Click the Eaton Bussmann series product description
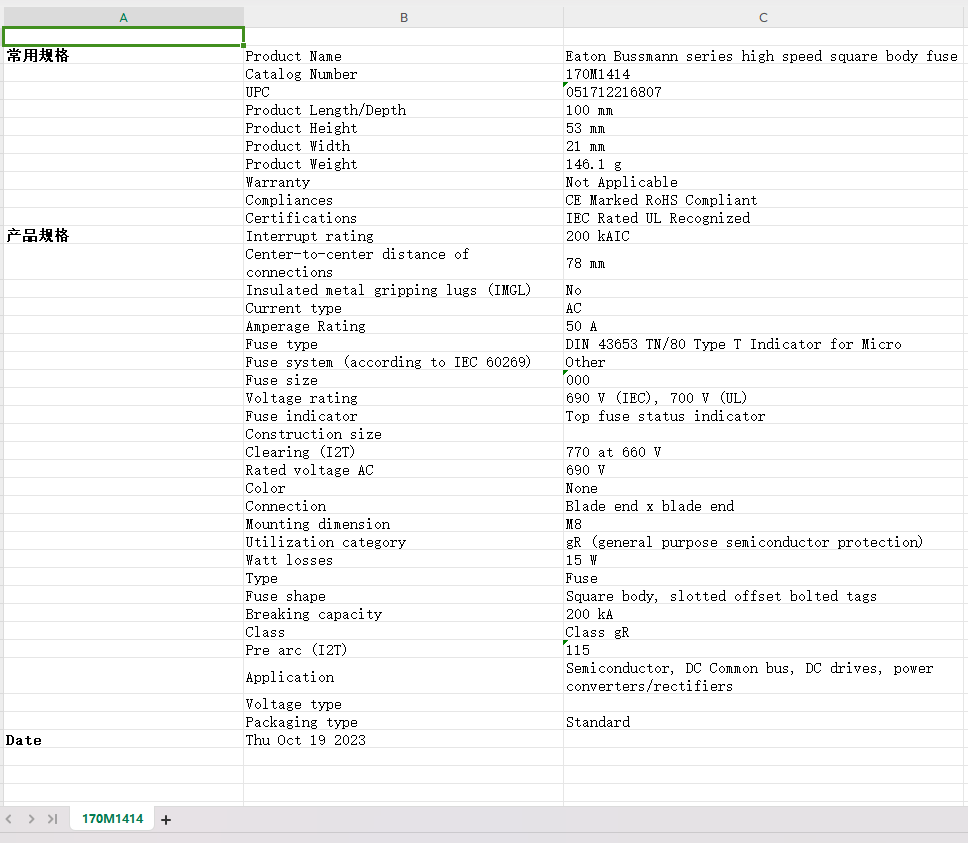 point(764,56)
